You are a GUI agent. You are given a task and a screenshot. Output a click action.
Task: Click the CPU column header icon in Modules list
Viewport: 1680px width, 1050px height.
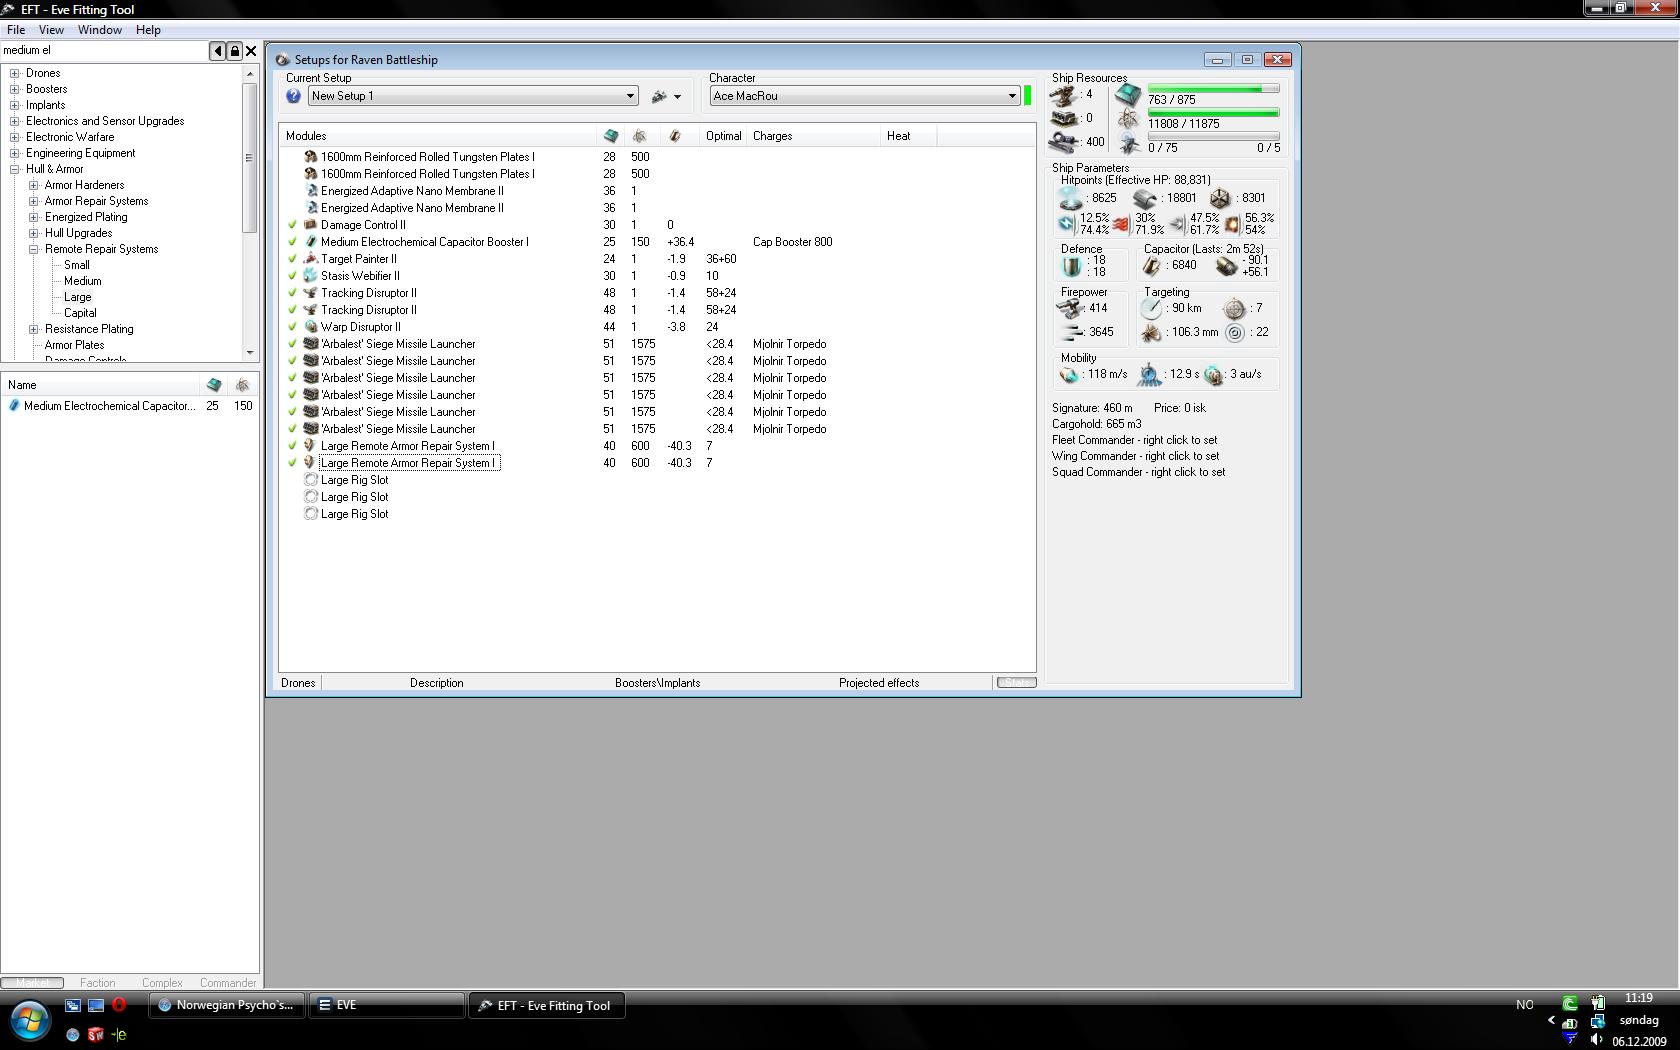(611, 136)
